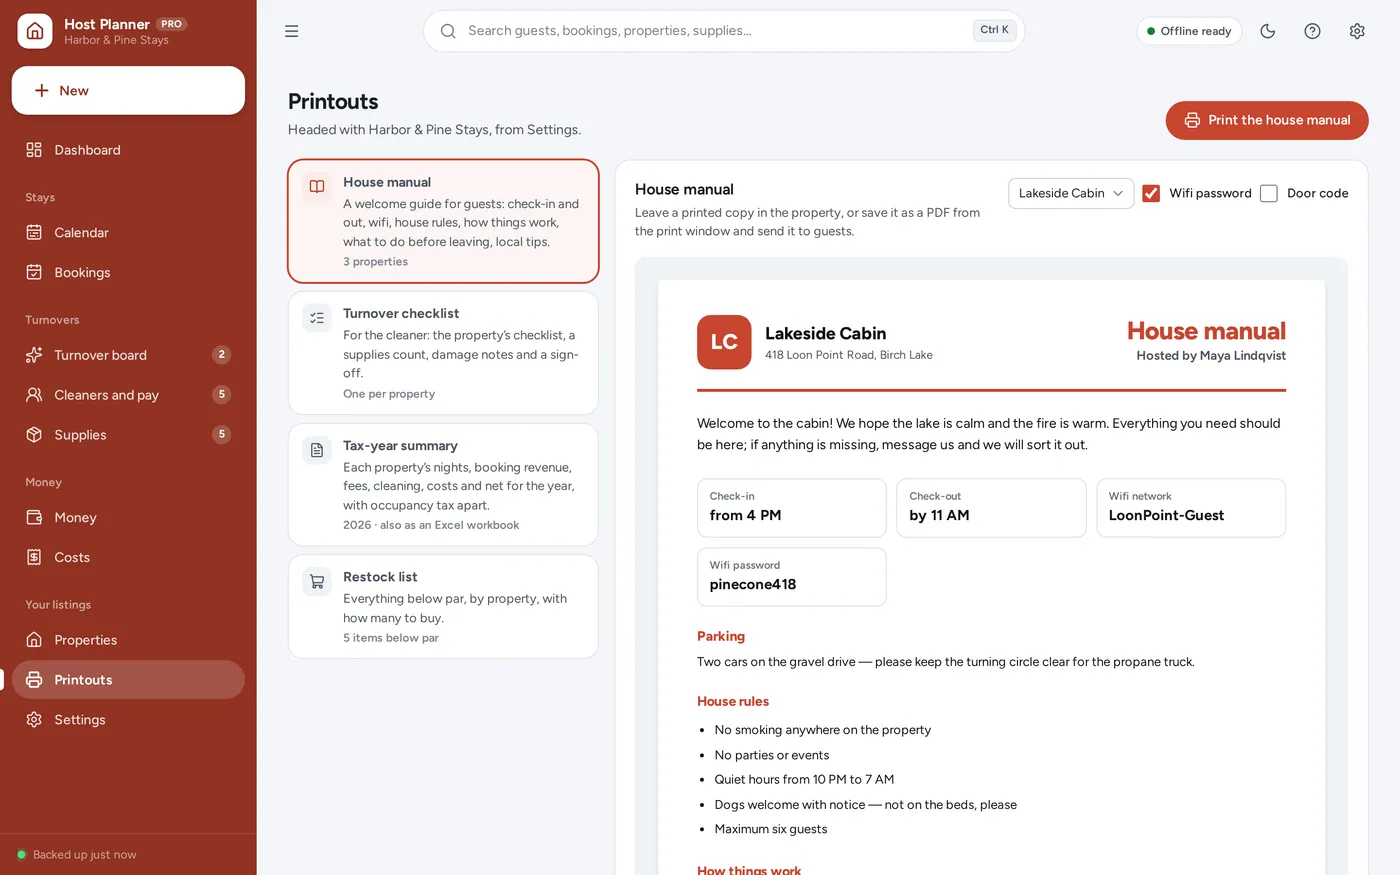The height and width of the screenshot is (875, 1400).
Task: Click the LoonPoint-Guest wifi network value
Action: point(1166,516)
